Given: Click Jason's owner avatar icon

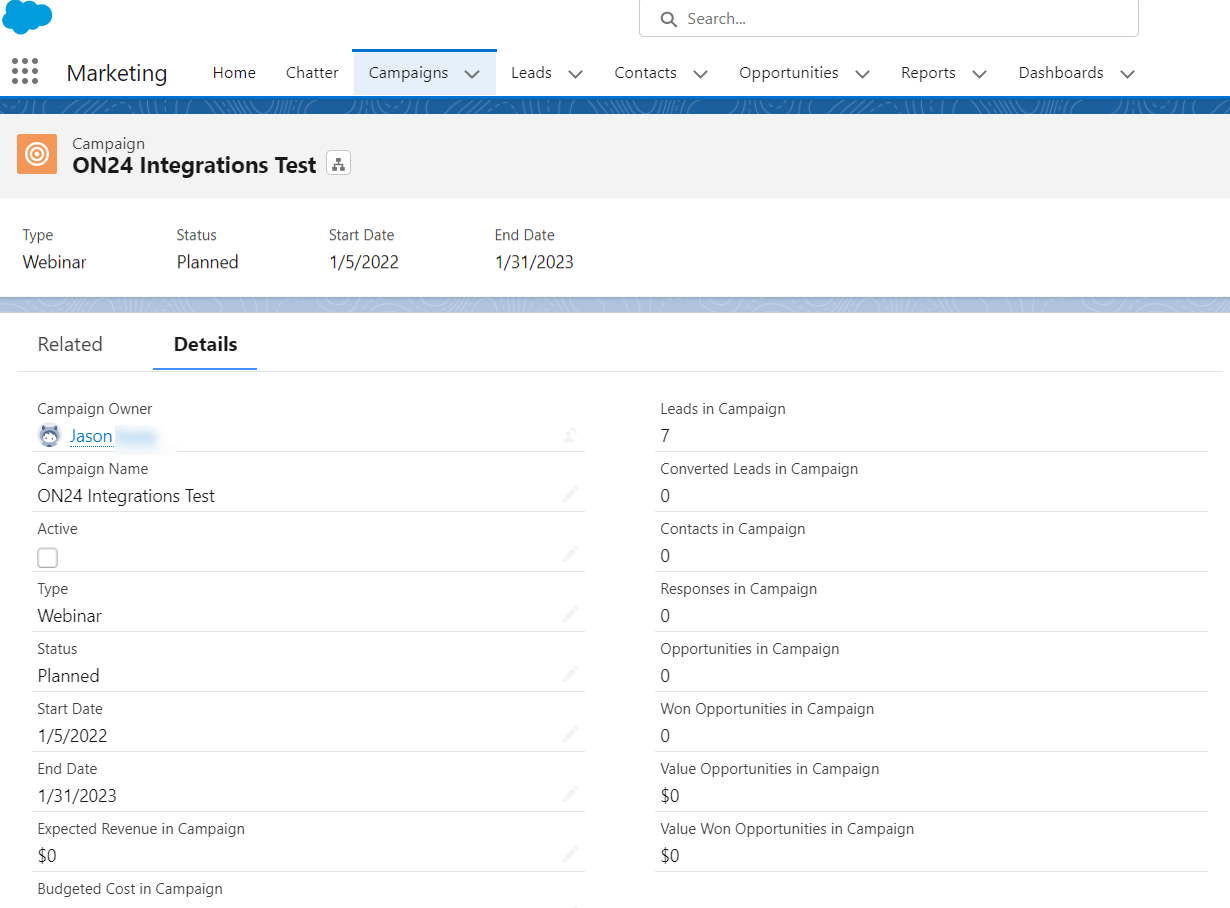Looking at the screenshot, I should 49,436.
